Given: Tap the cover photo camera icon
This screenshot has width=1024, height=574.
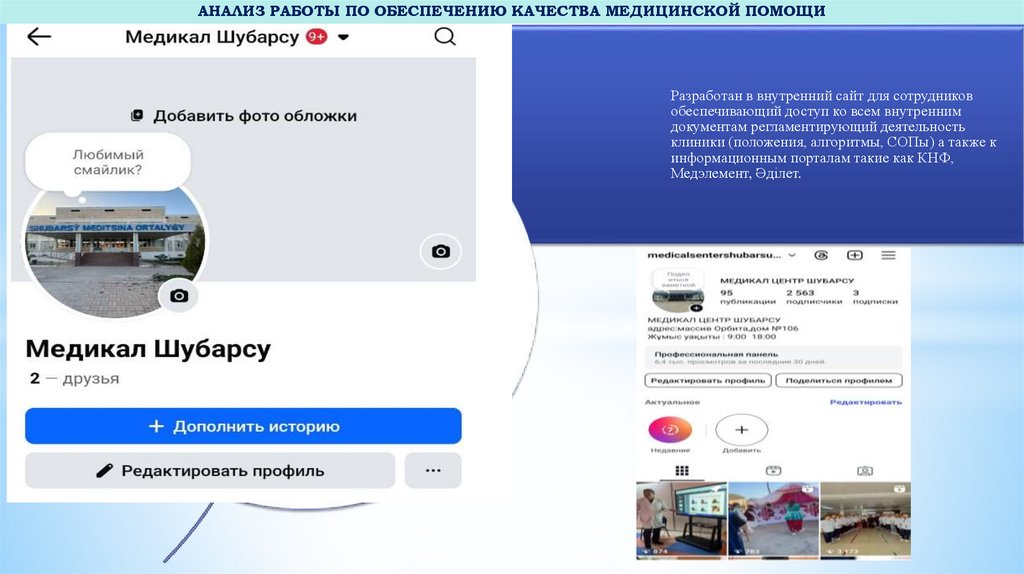Looking at the screenshot, I should click(441, 251).
